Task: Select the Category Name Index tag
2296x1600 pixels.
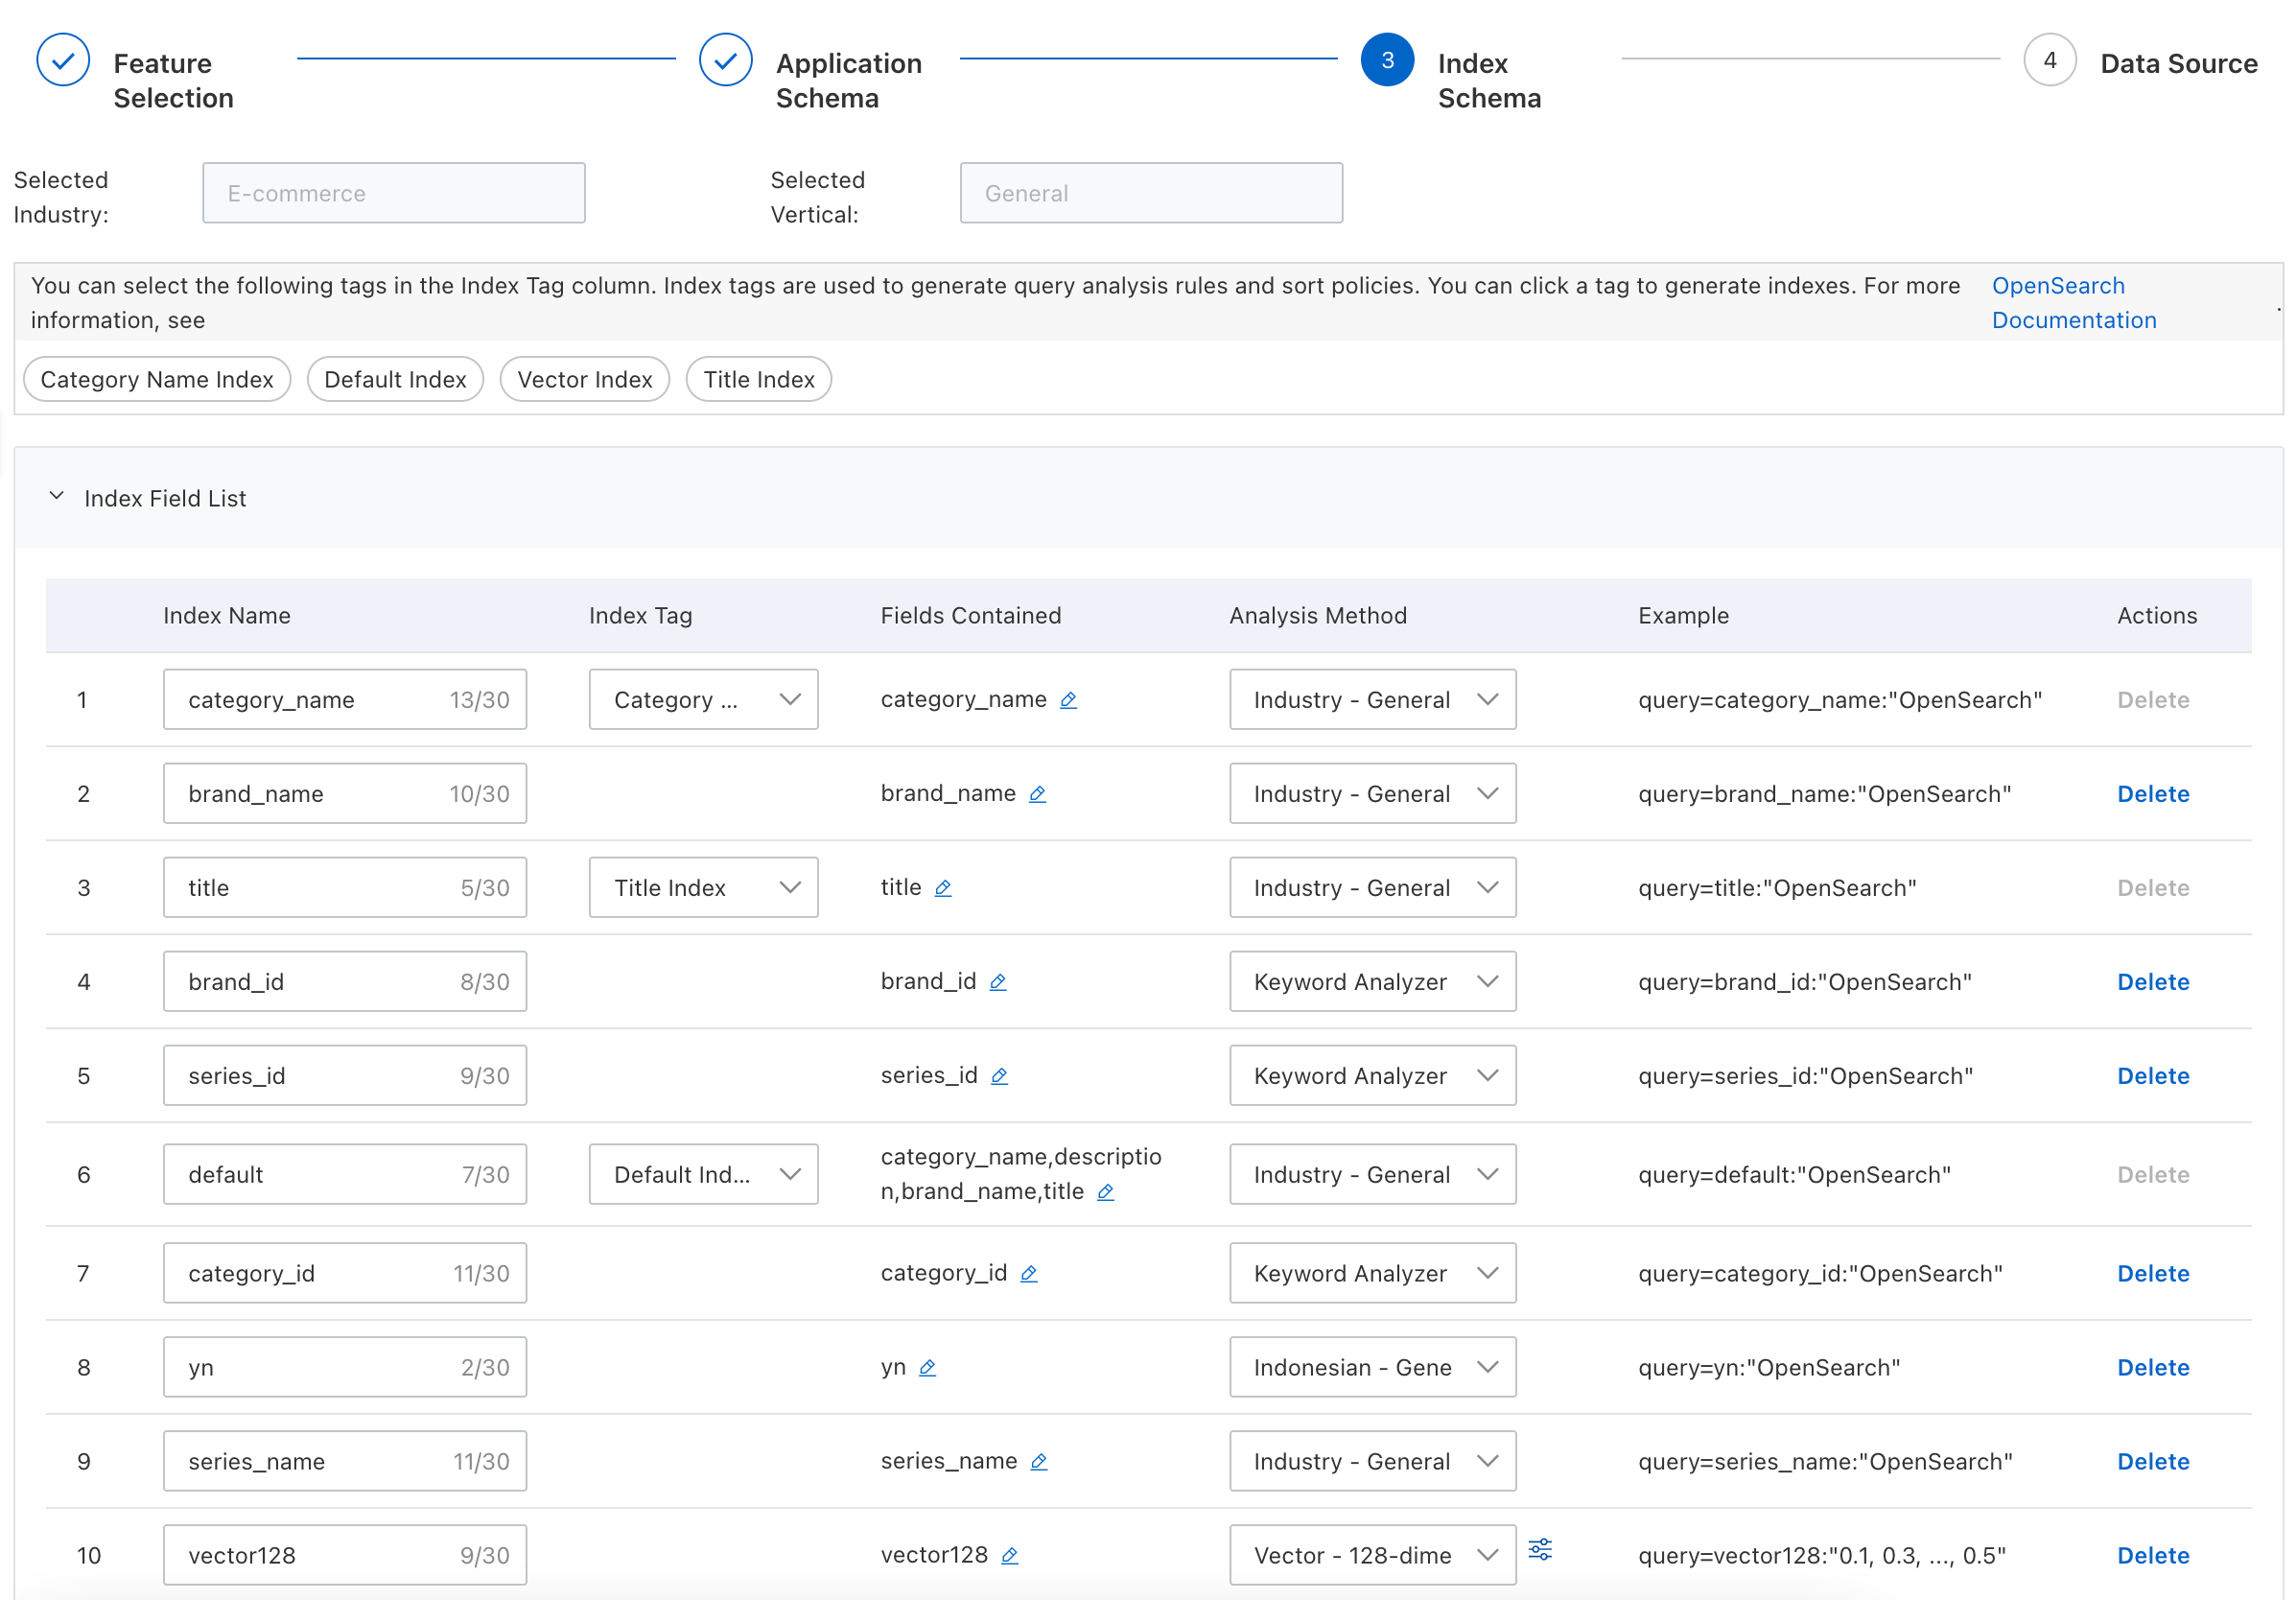Action: tap(157, 380)
